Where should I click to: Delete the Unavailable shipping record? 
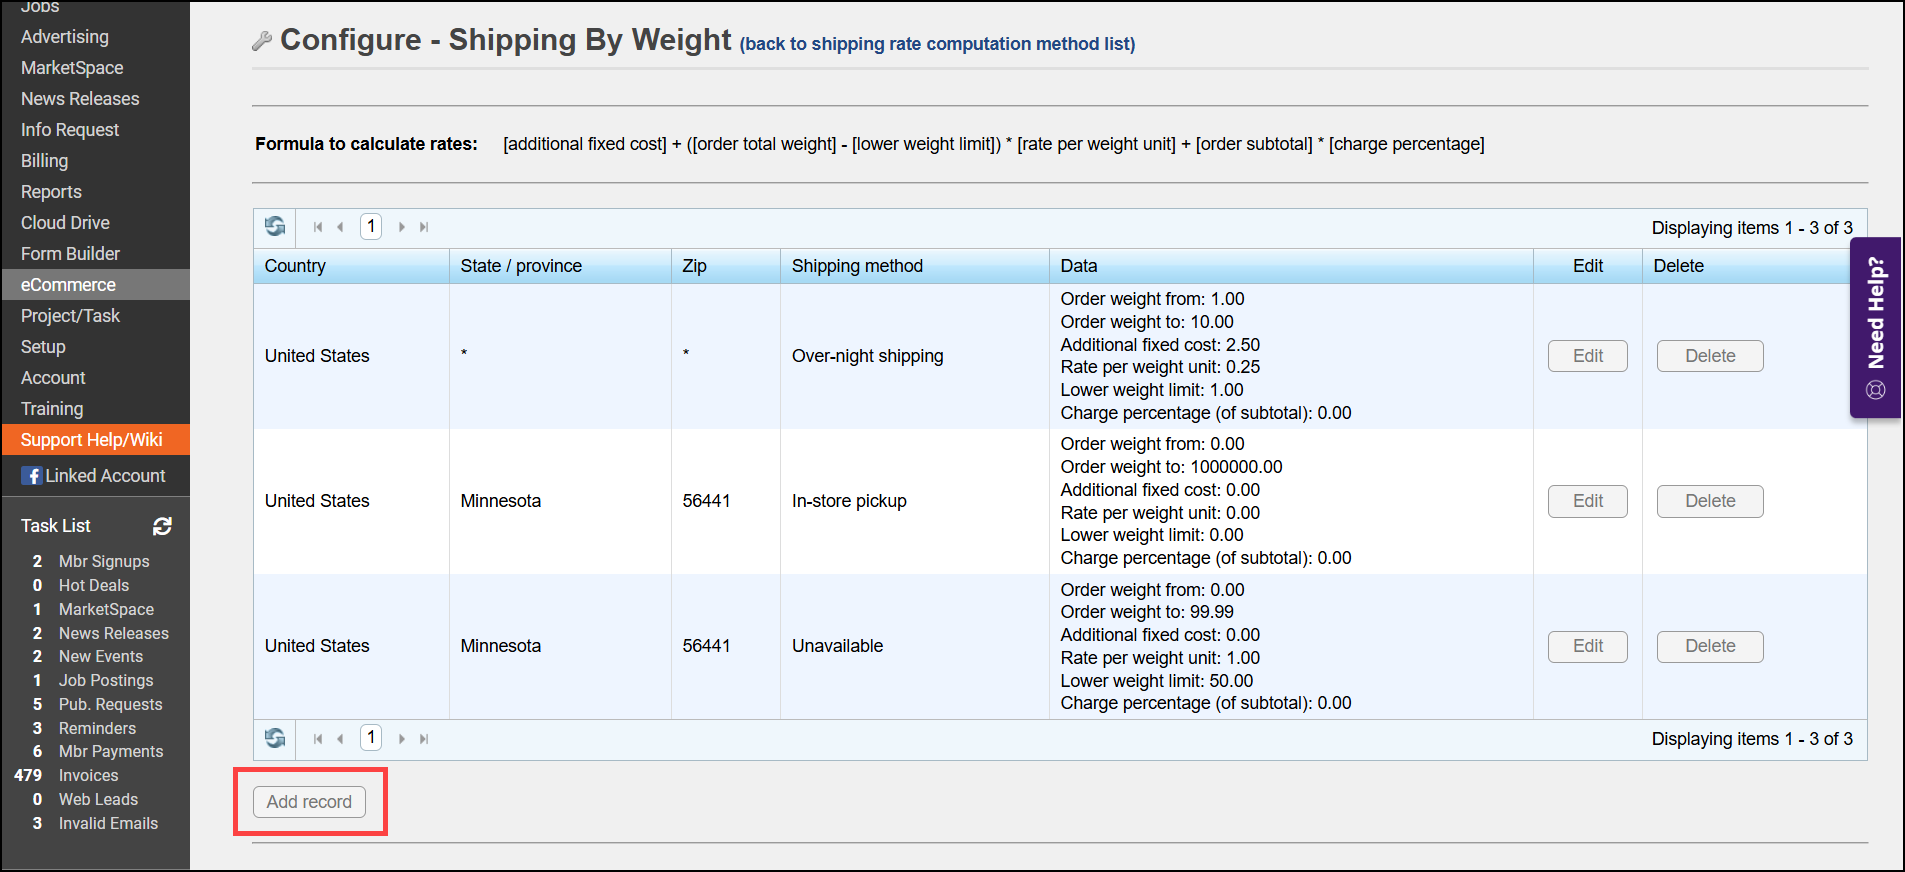coord(1709,646)
